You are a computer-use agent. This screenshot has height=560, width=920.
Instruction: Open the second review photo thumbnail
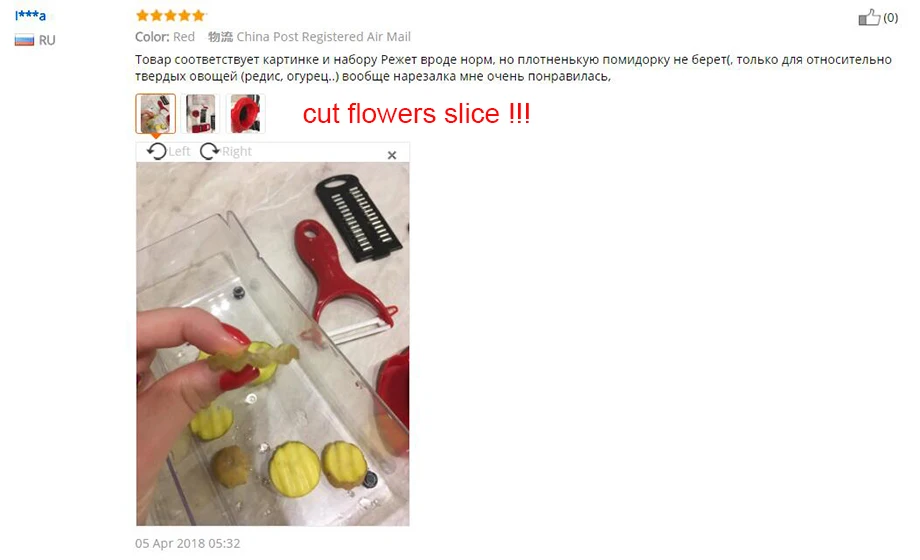201,113
